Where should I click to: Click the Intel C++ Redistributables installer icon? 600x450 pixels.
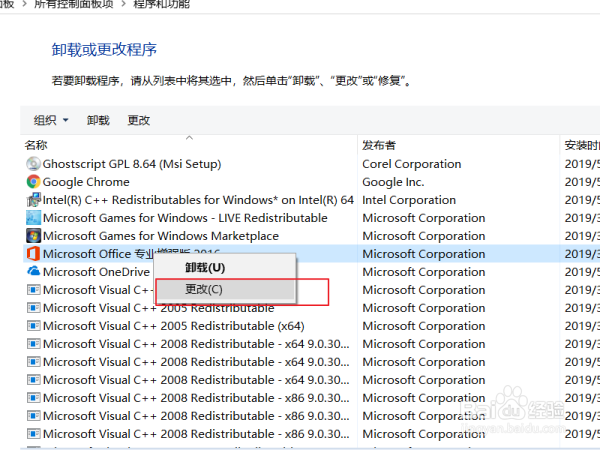pyautogui.click(x=33, y=200)
